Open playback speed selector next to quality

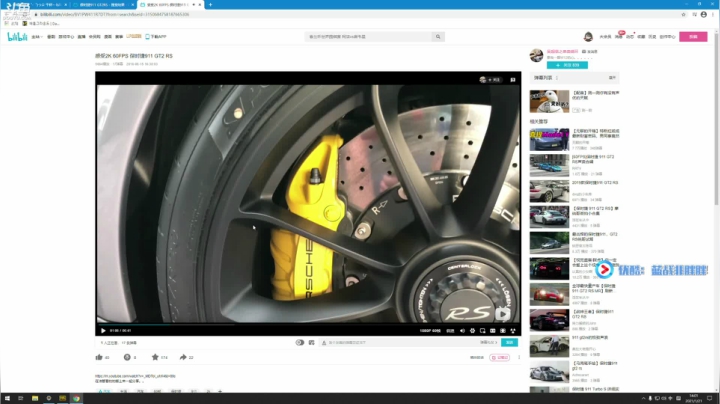450,331
